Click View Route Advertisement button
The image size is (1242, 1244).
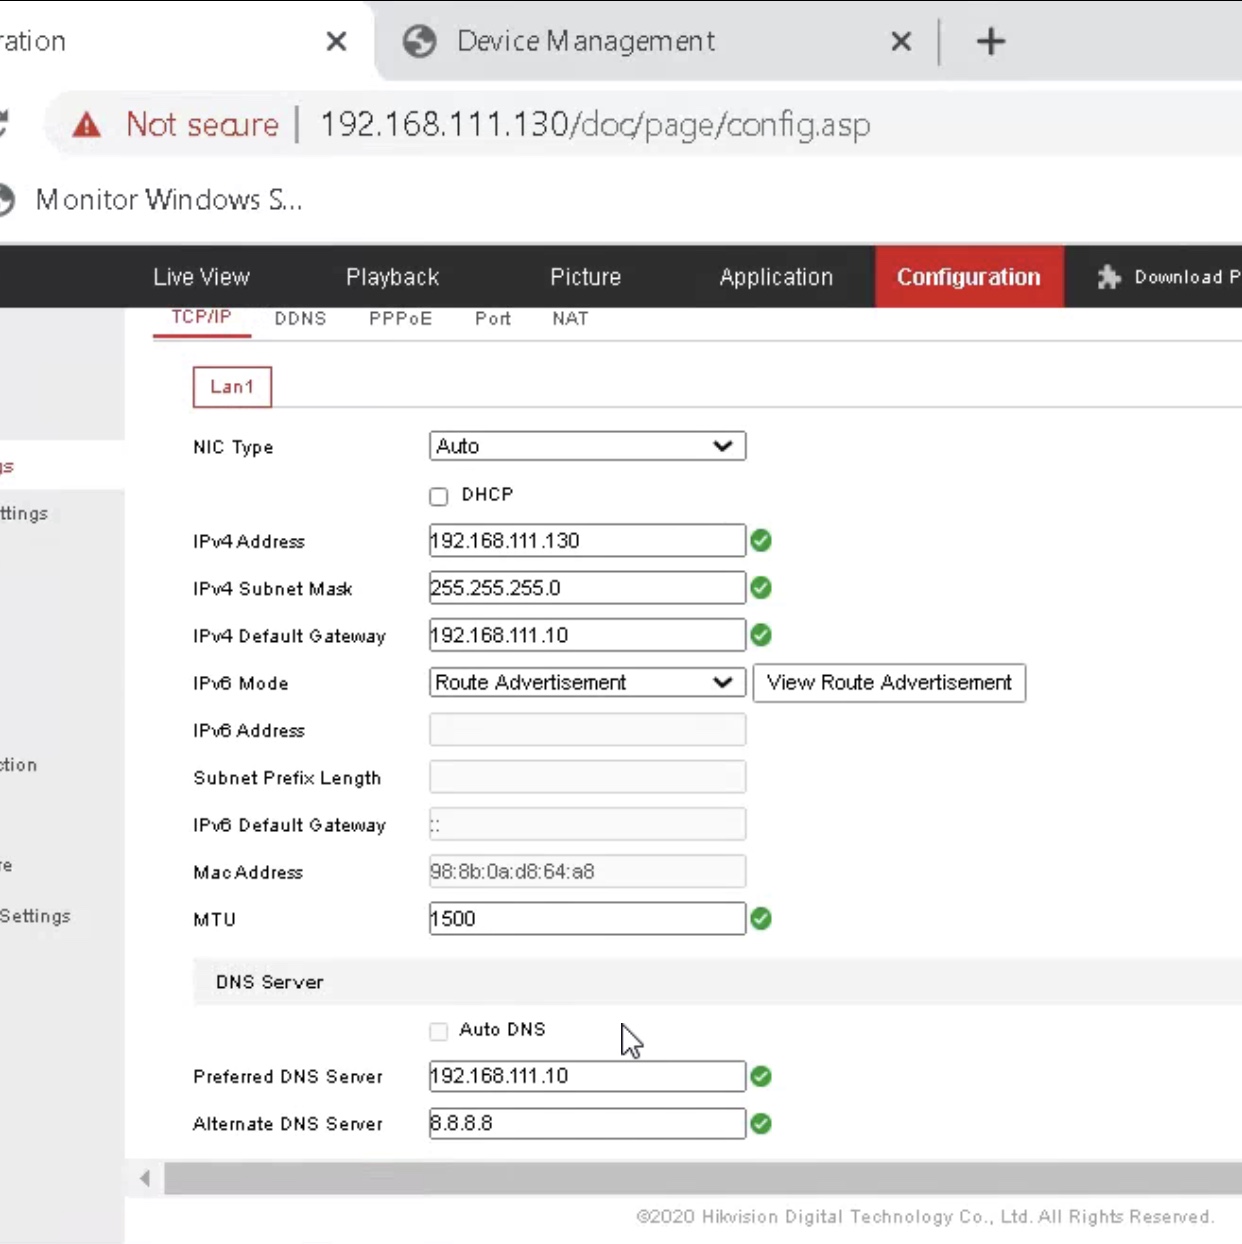888,683
